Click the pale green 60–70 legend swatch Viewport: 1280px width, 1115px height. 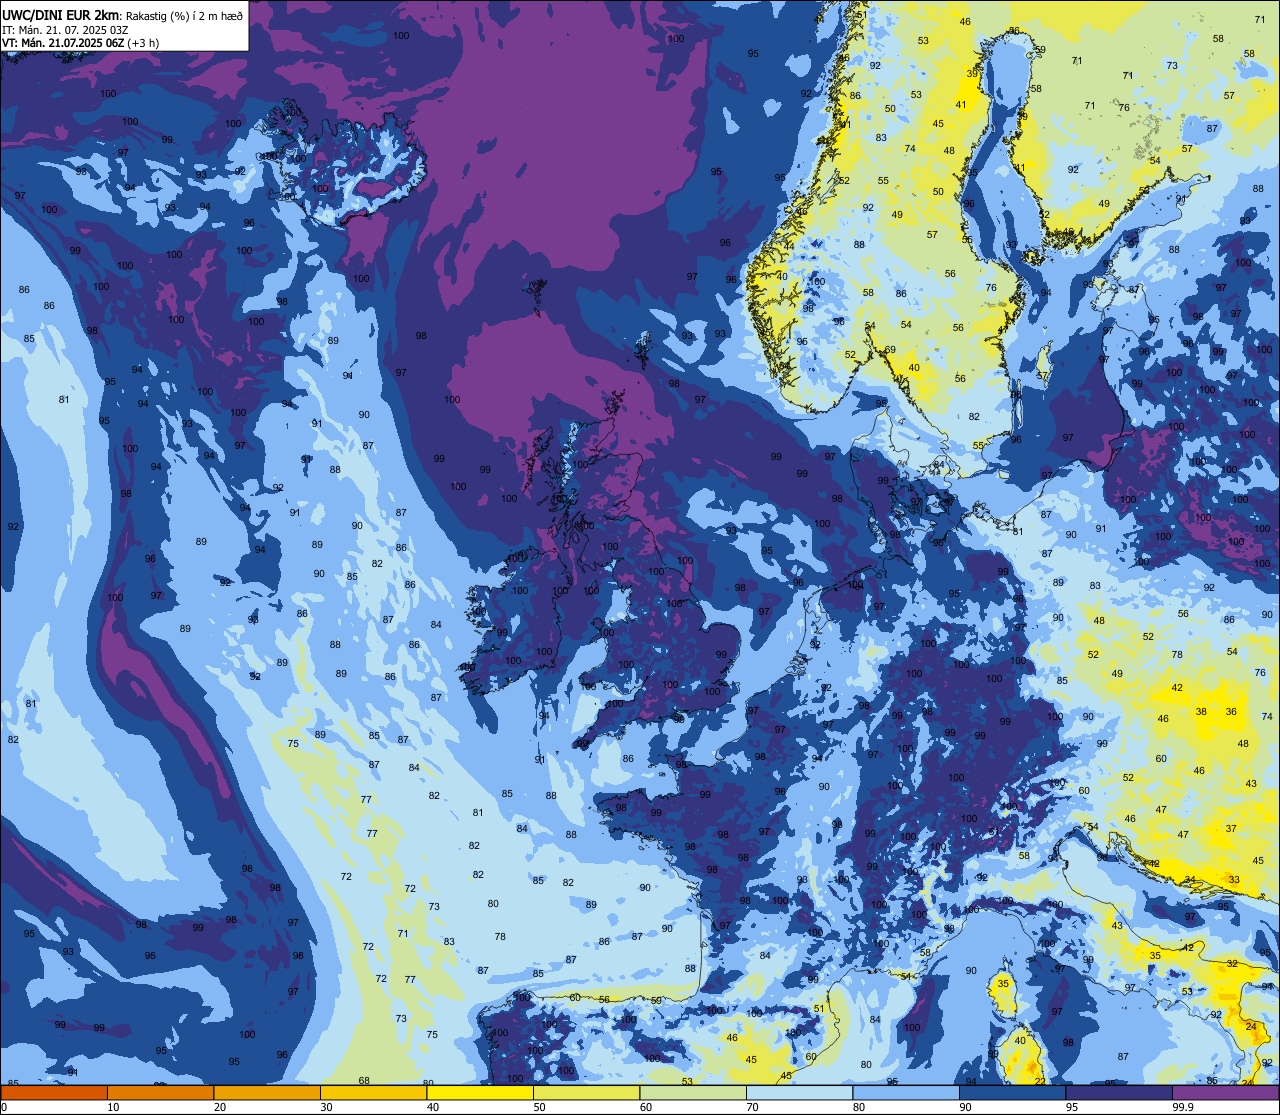click(692, 1092)
